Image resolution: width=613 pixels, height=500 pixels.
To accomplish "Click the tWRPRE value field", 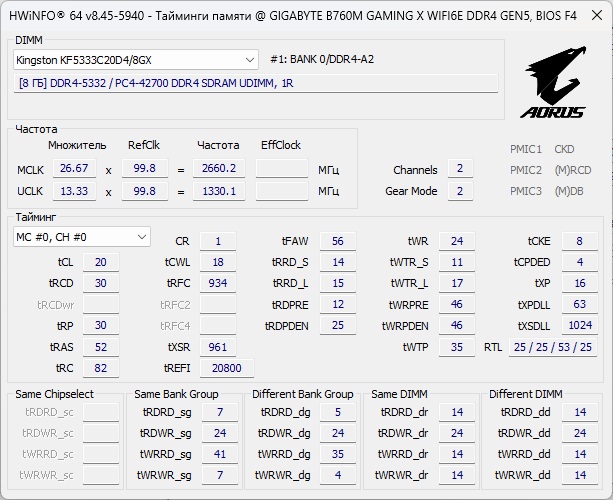I will [x=457, y=305].
